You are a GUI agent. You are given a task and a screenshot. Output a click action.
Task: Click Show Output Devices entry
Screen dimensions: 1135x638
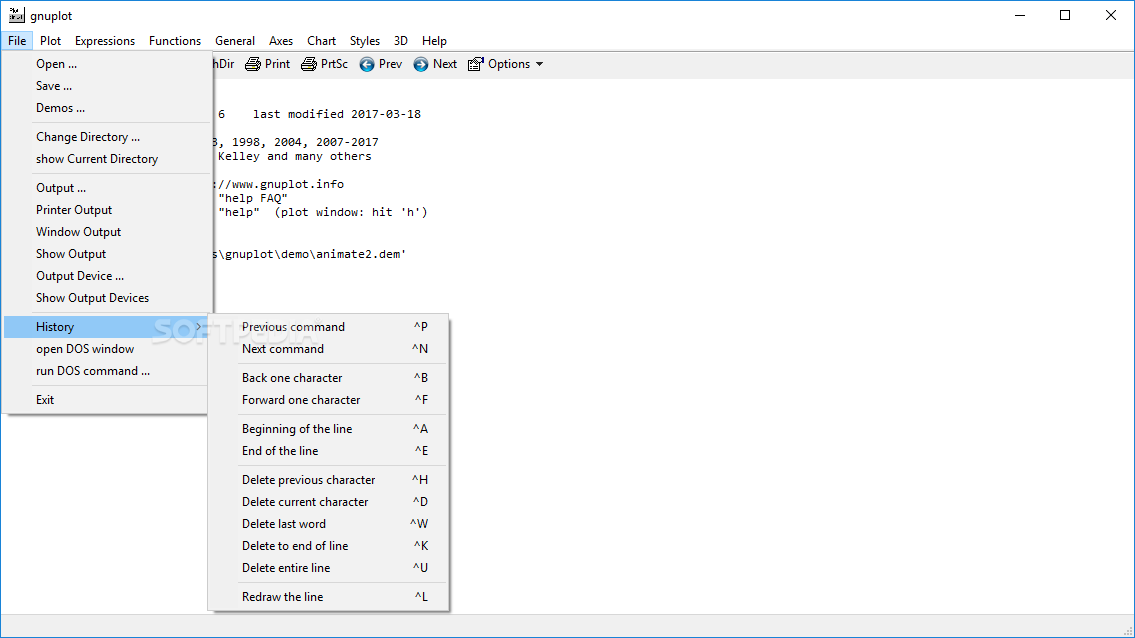pos(107,298)
